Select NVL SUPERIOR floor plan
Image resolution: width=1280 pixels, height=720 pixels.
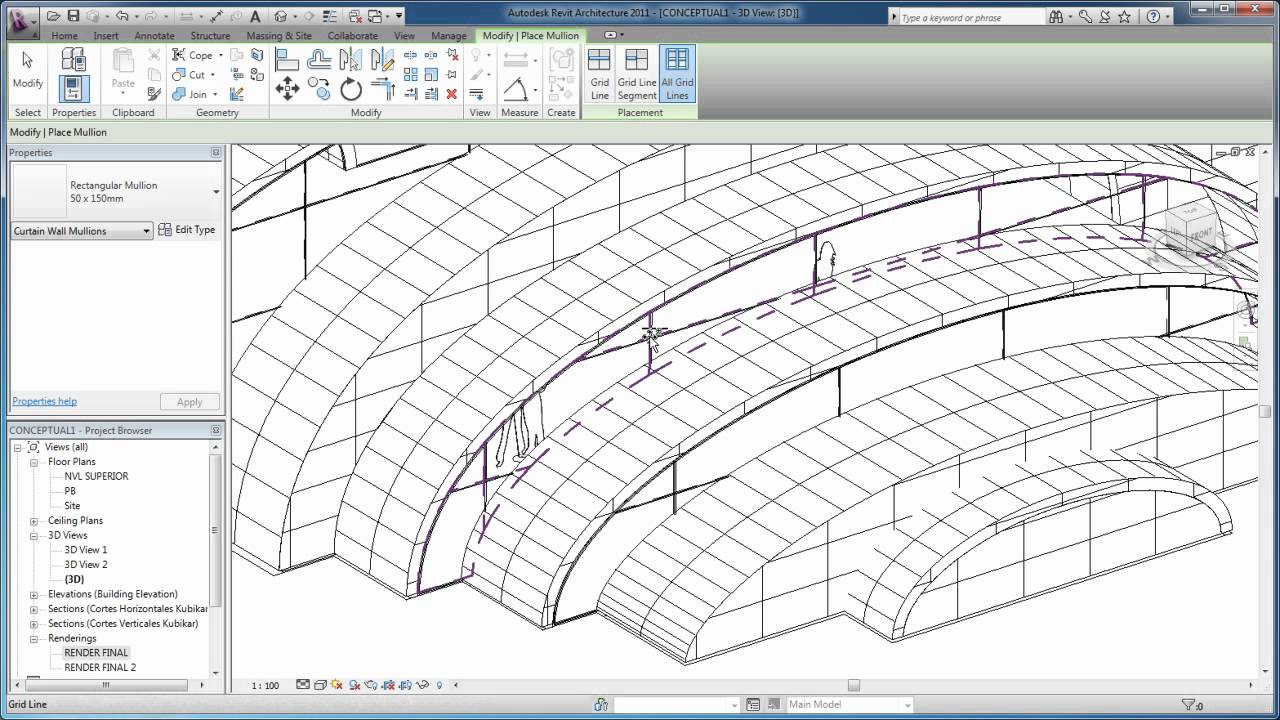96,476
